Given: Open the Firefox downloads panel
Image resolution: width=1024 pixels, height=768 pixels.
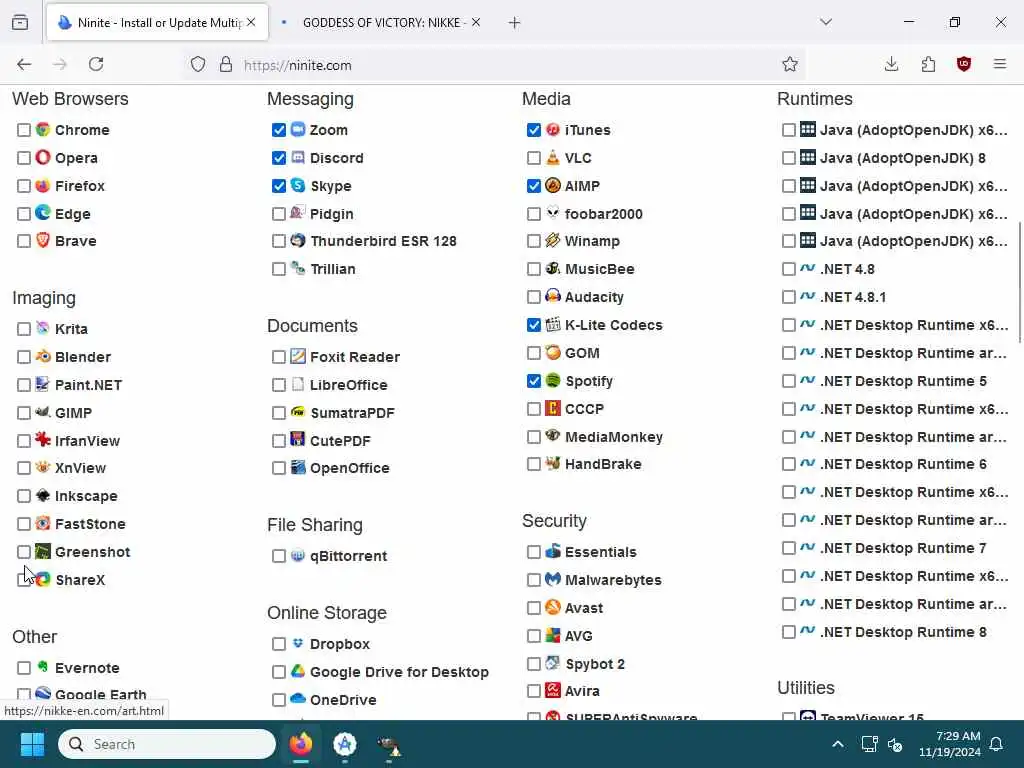Looking at the screenshot, I should (891, 64).
